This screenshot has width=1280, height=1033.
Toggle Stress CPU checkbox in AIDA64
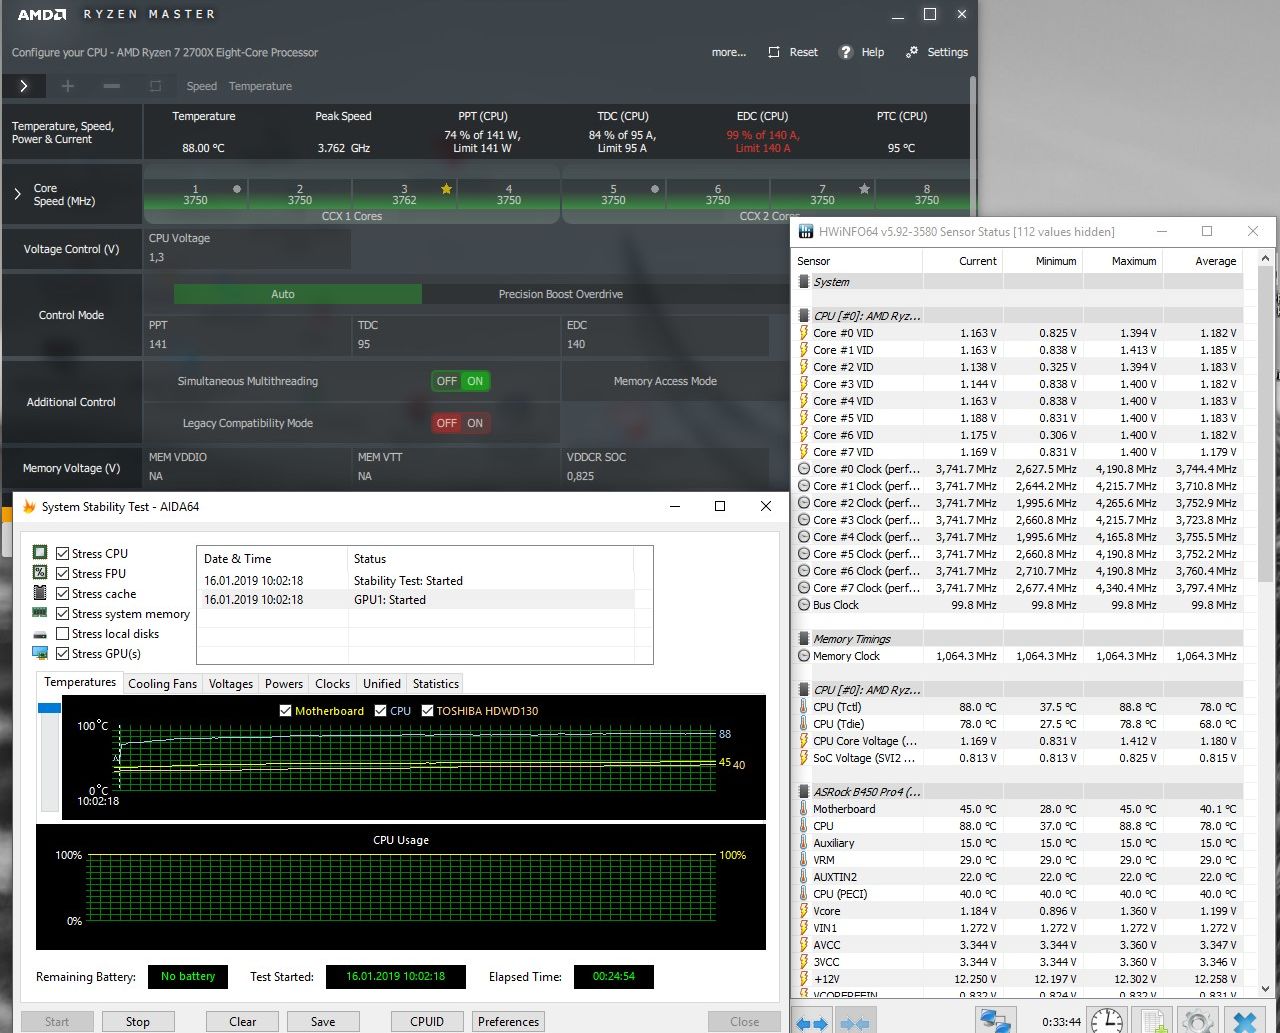(63, 553)
